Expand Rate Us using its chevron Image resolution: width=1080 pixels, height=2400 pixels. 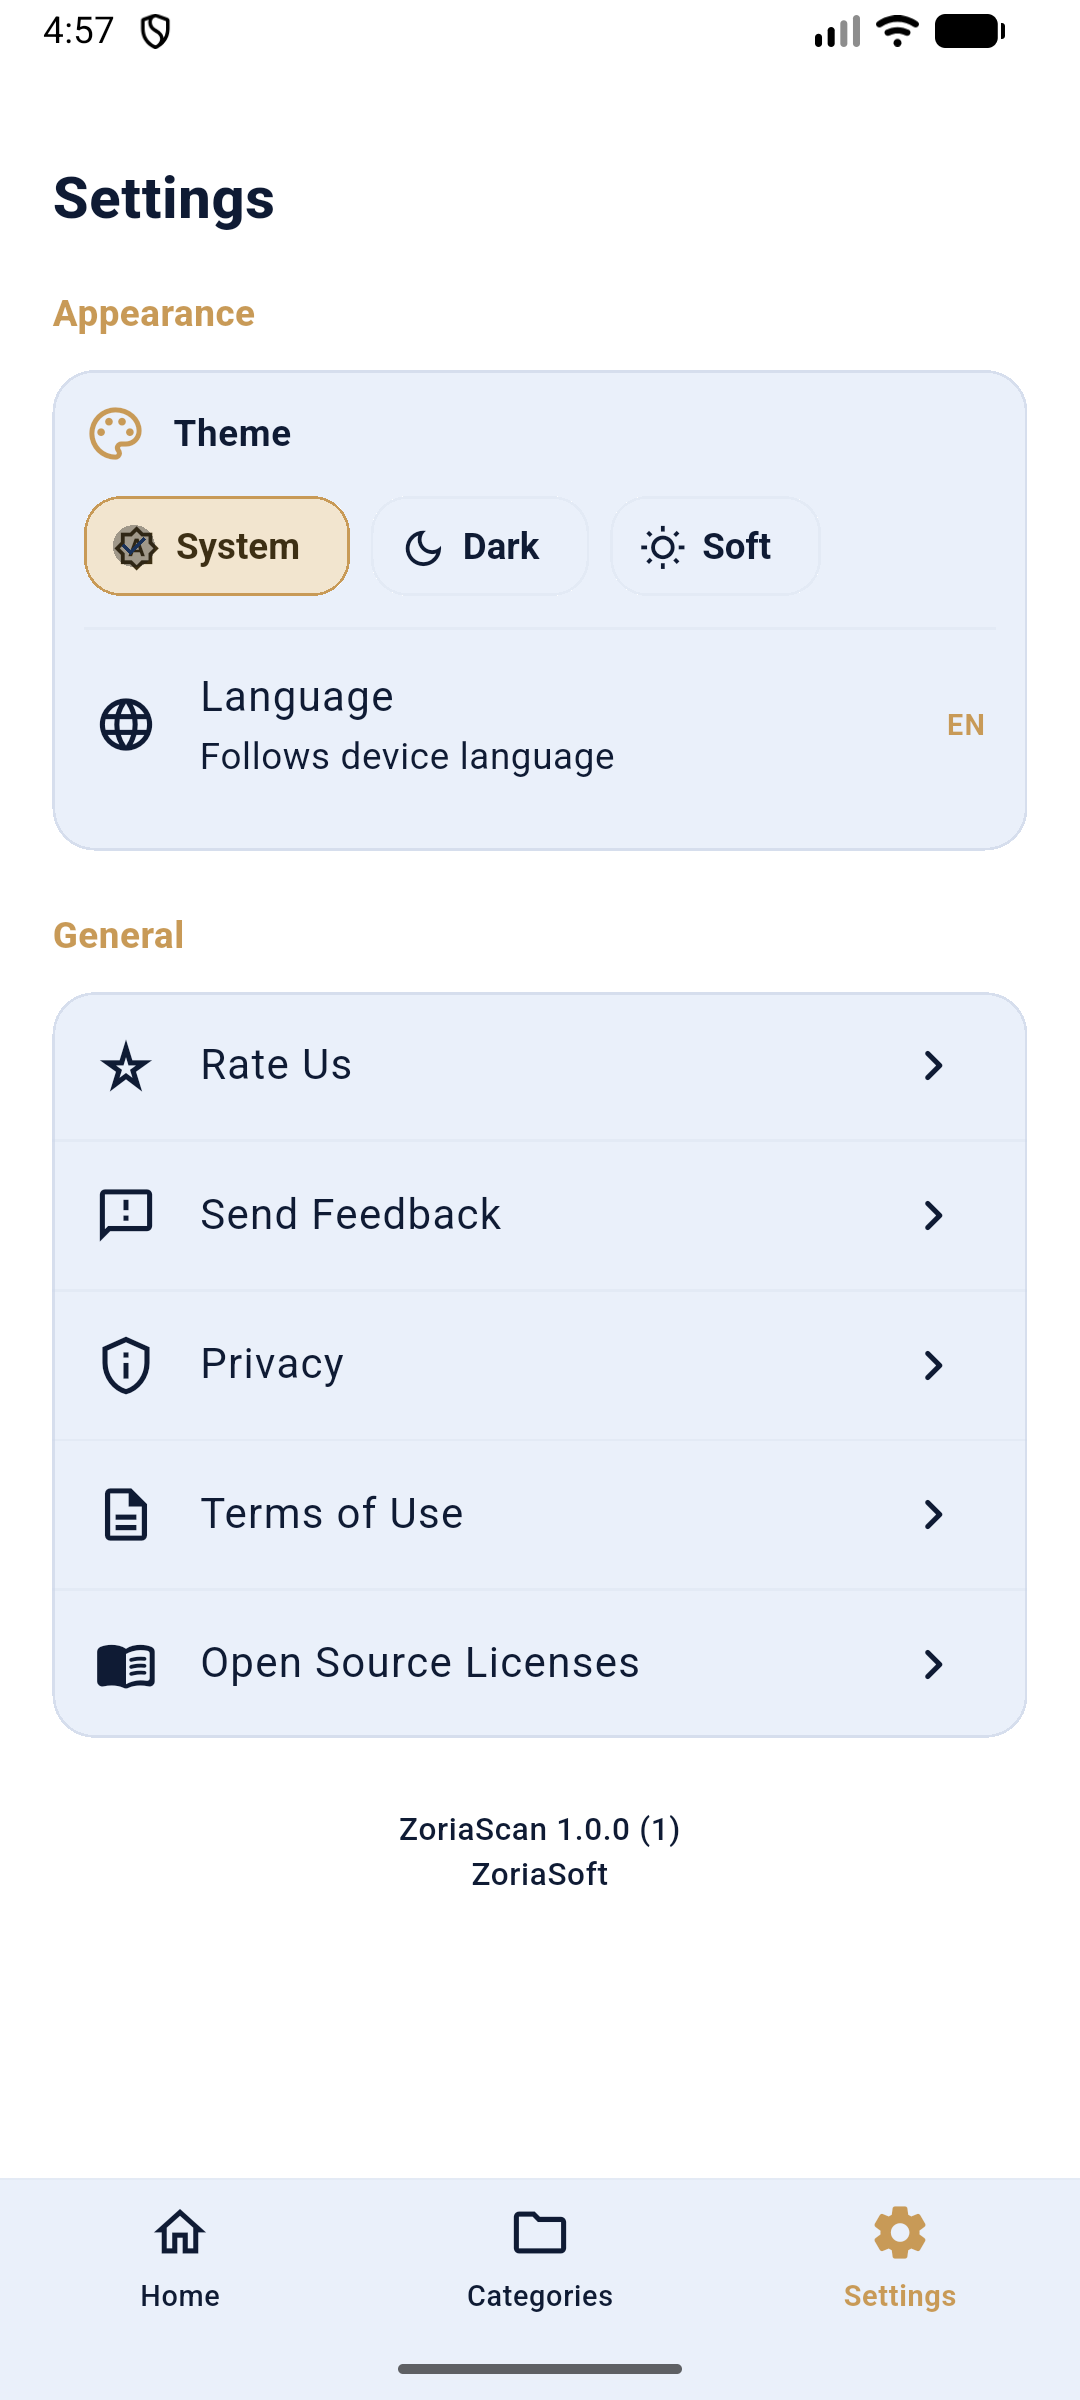tap(933, 1066)
